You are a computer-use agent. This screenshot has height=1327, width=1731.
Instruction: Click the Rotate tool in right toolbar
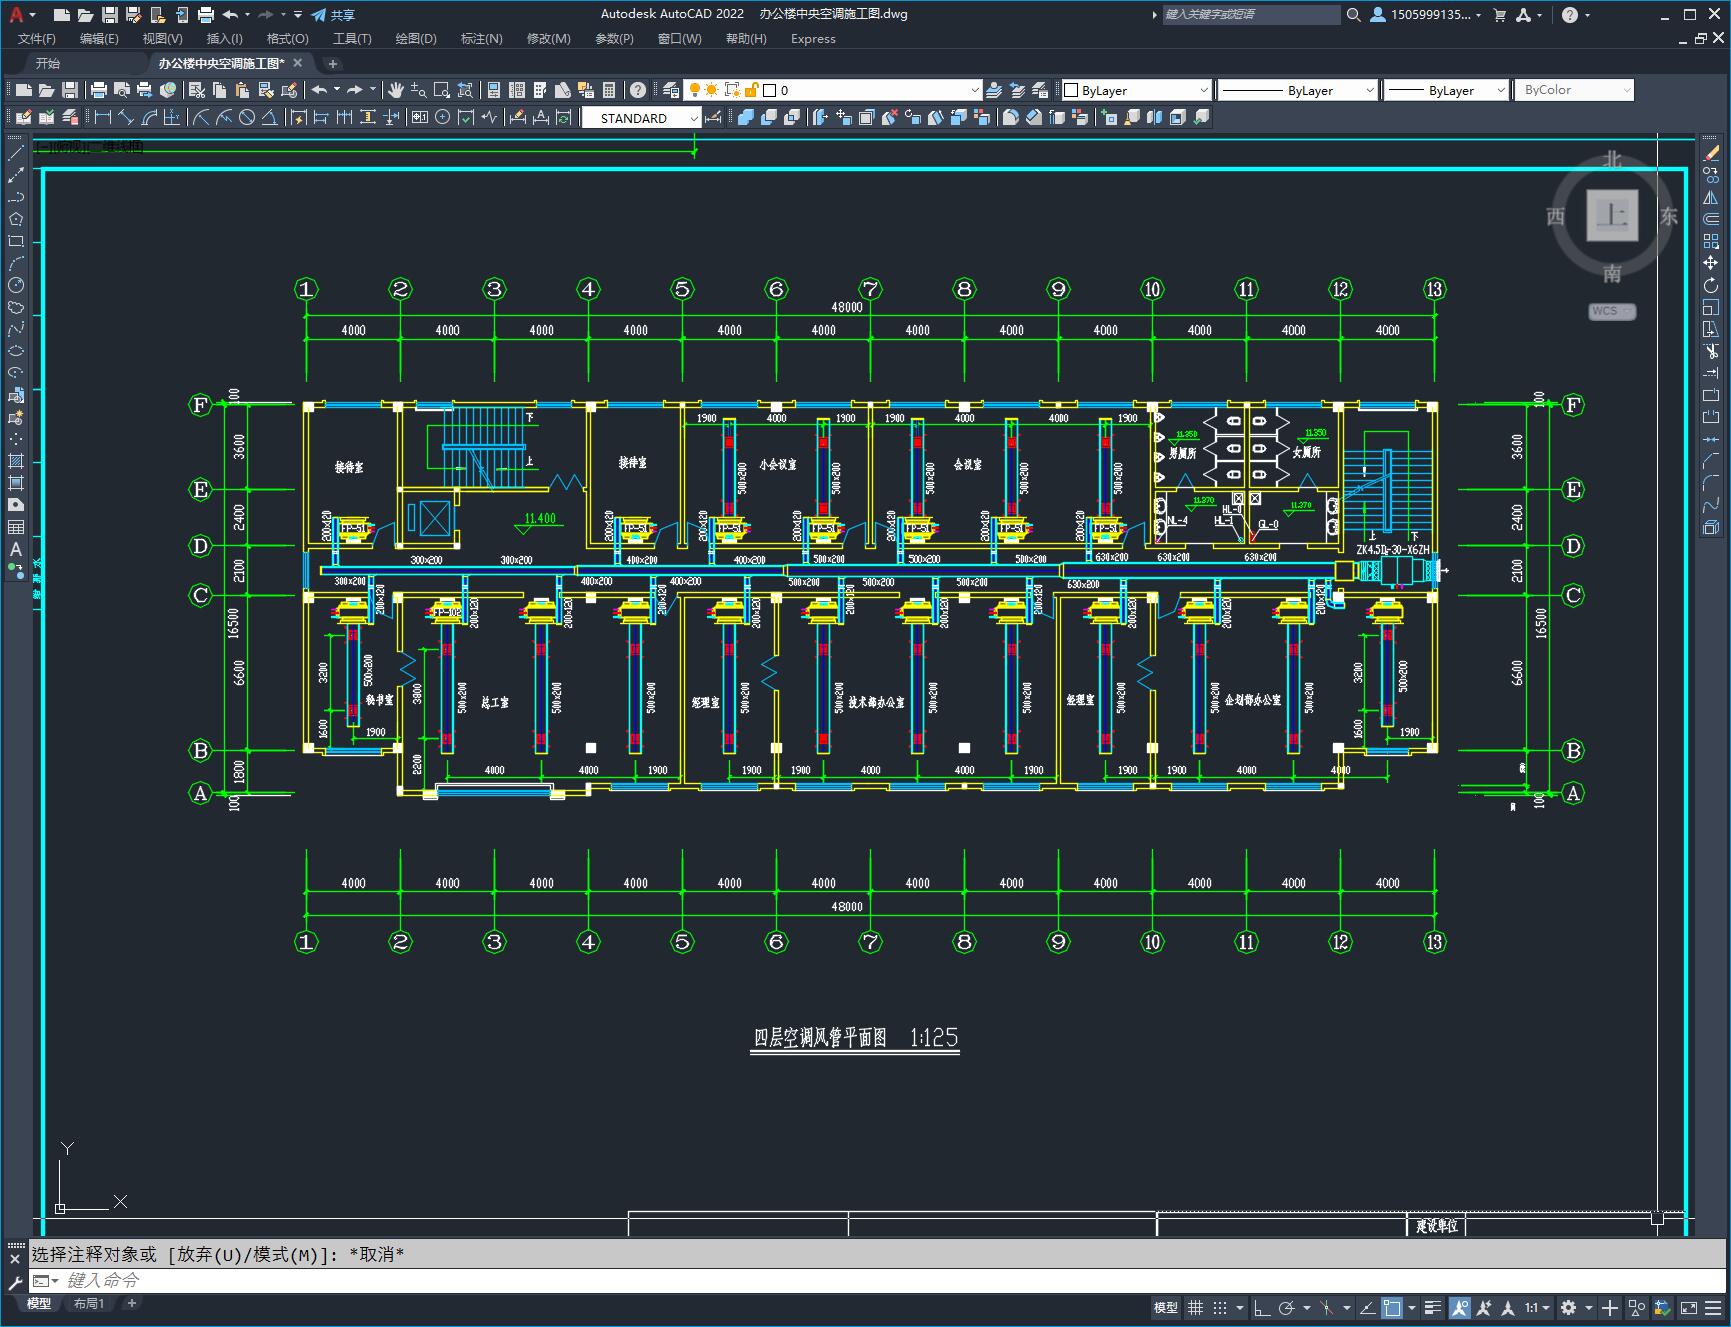click(x=1711, y=285)
